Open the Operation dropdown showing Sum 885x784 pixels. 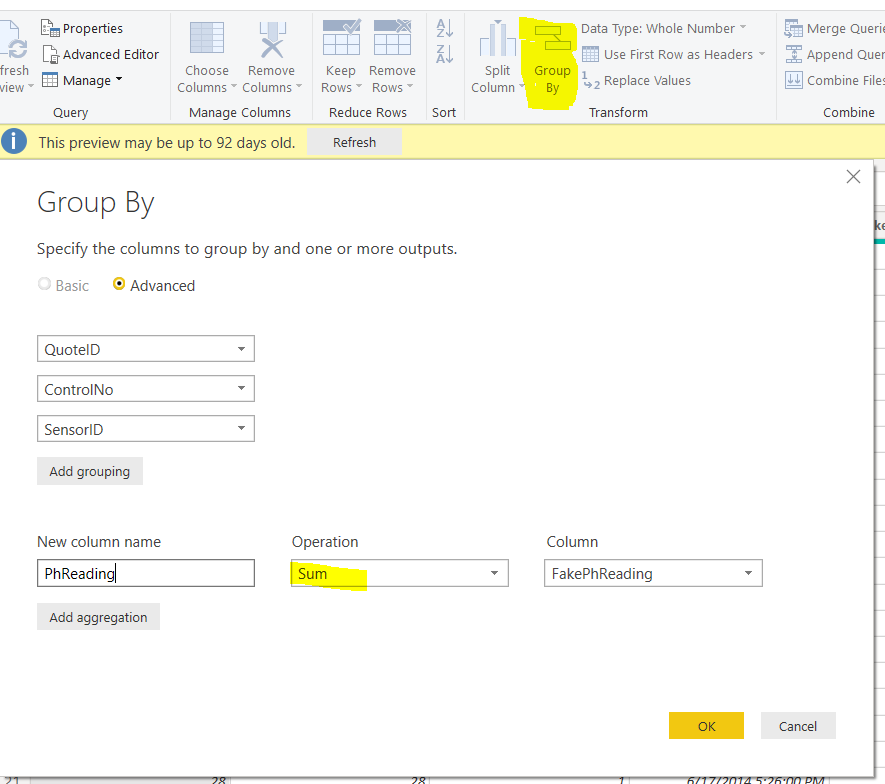pos(494,574)
